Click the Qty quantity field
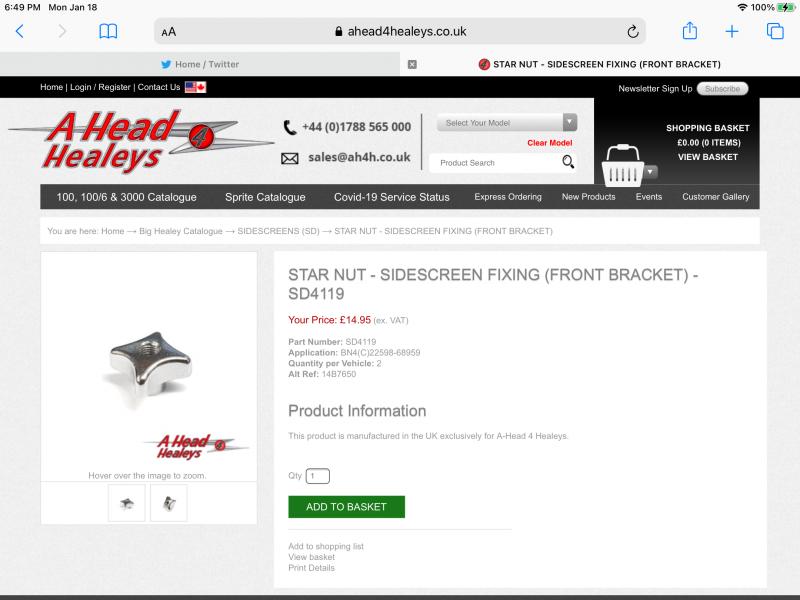Viewport: 800px width, 600px height. [x=317, y=476]
